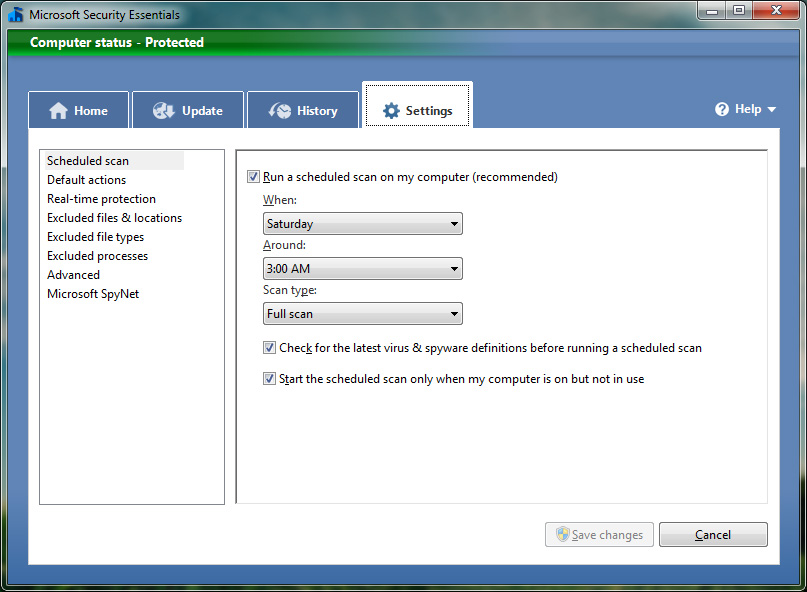Expand the Help menu arrow
This screenshot has width=807, height=592.
[x=771, y=109]
